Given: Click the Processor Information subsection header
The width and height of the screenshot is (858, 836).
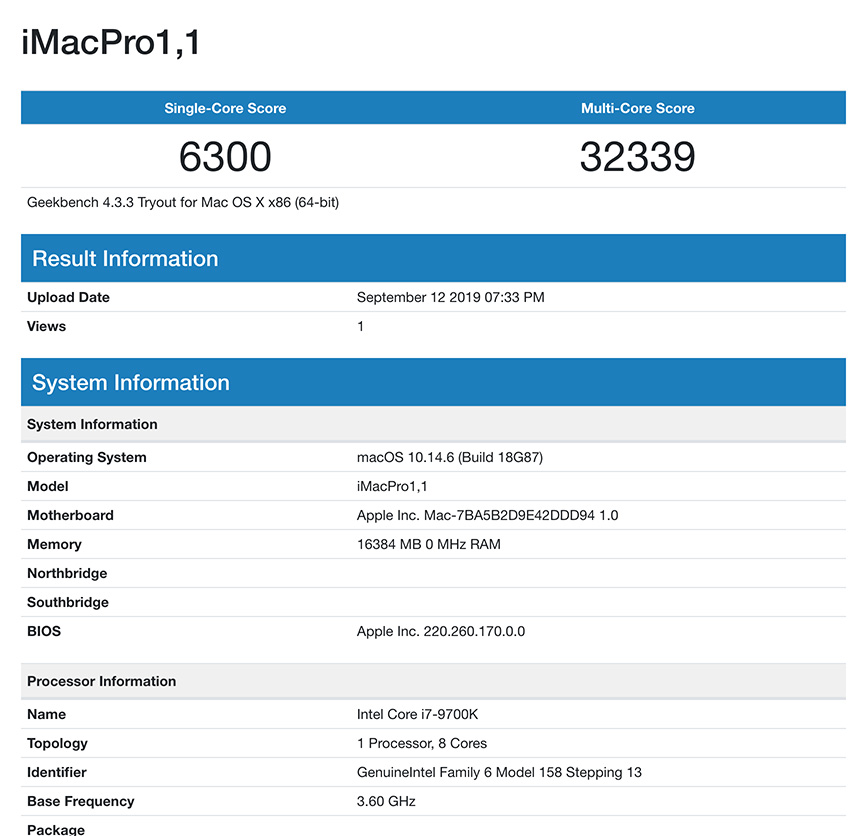Looking at the screenshot, I should (101, 681).
